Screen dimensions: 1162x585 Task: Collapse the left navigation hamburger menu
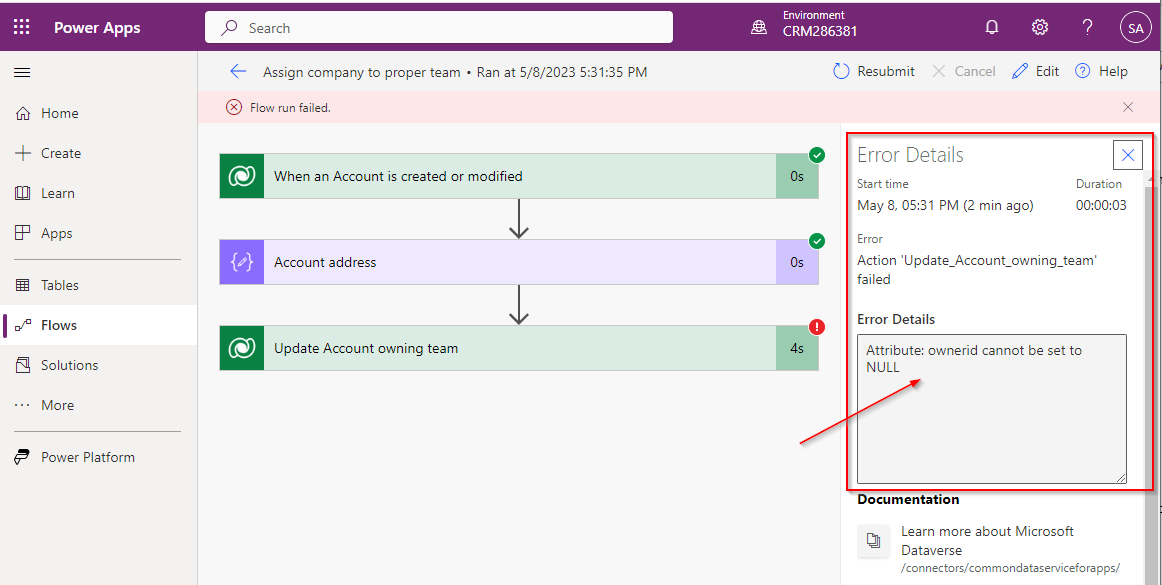click(22, 72)
